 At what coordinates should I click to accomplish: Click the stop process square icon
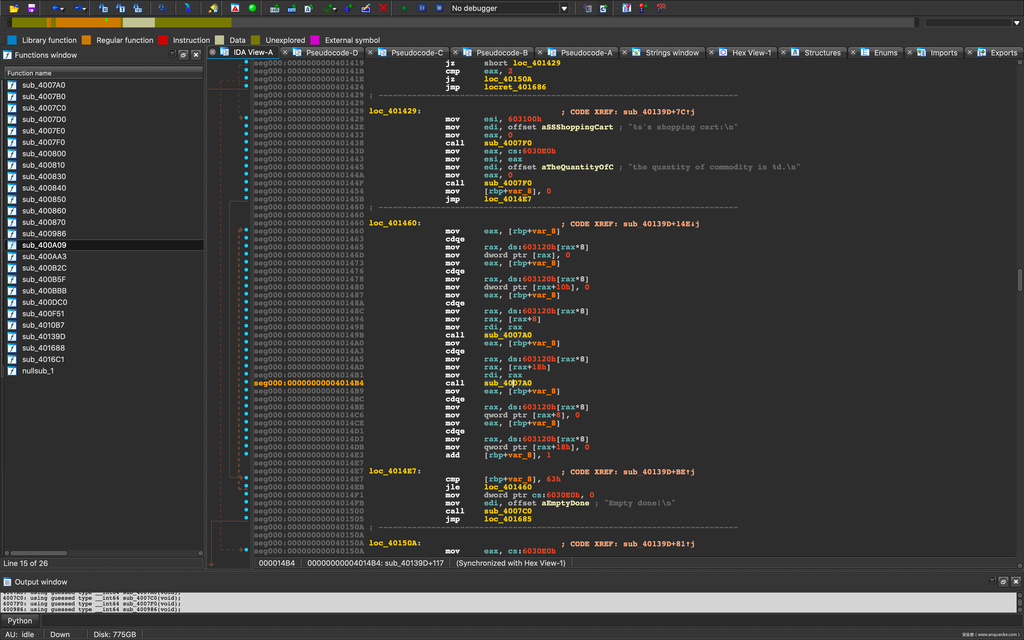coord(438,8)
